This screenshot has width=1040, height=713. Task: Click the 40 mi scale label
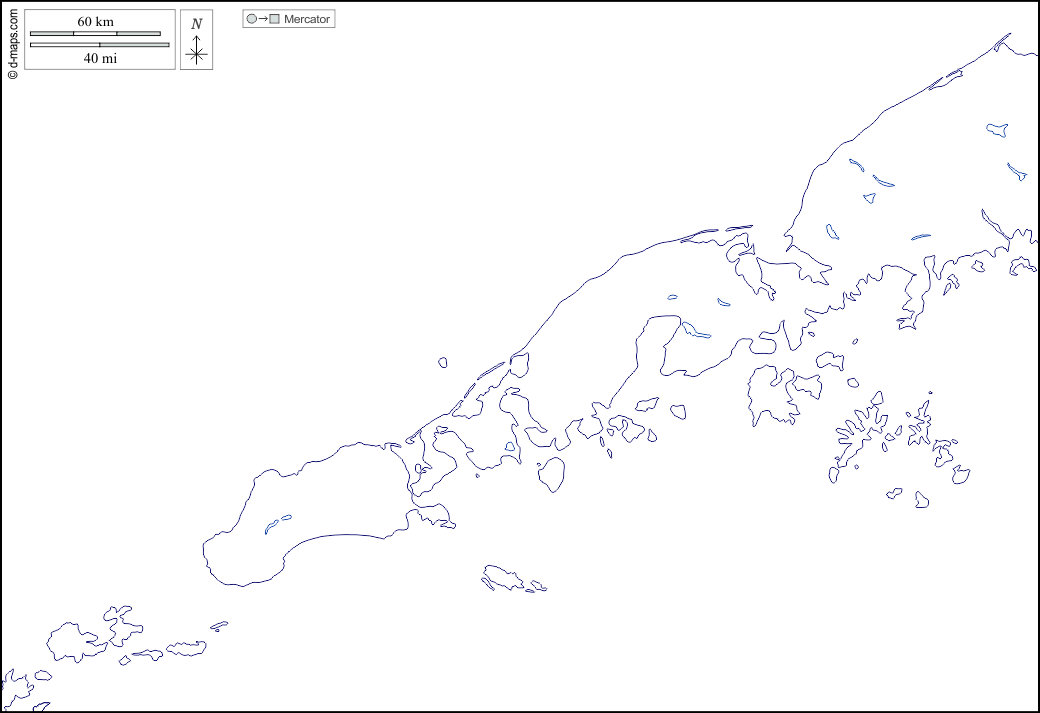pos(100,59)
